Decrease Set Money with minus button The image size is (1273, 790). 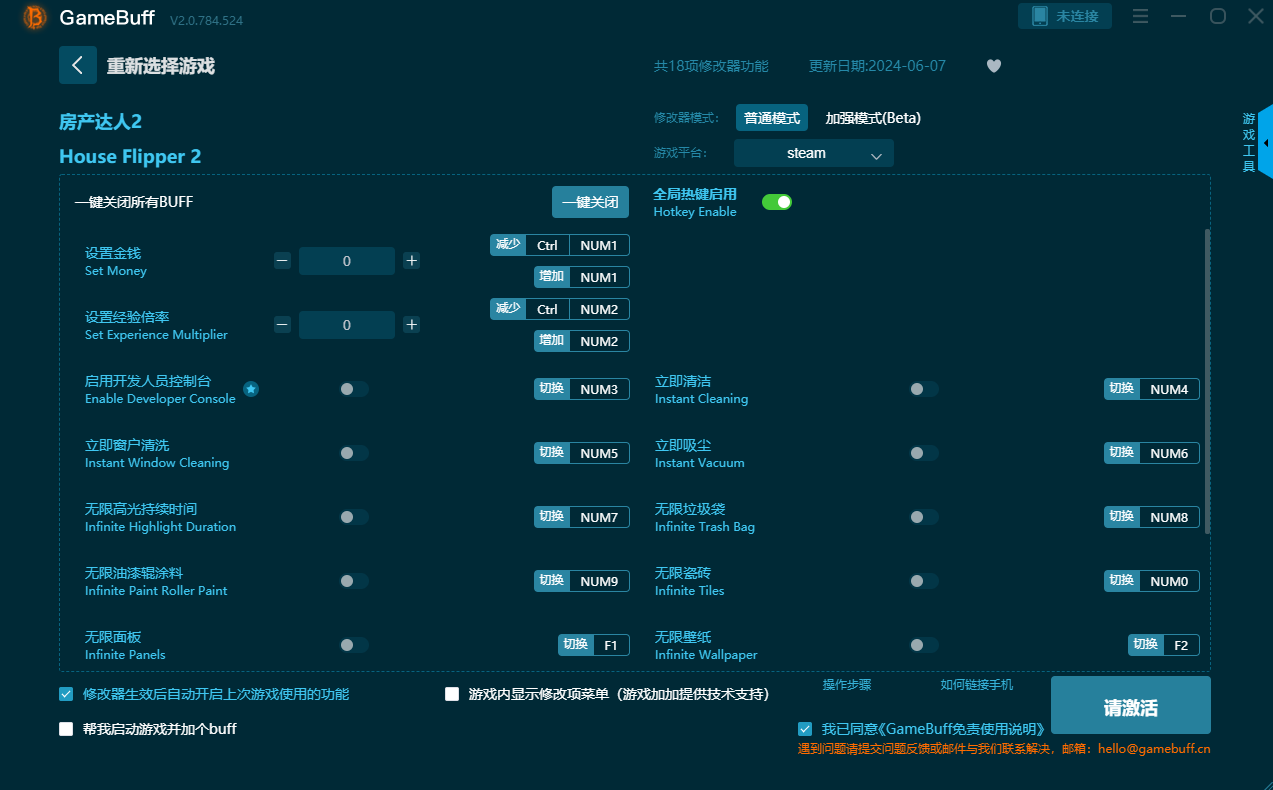tap(282, 261)
